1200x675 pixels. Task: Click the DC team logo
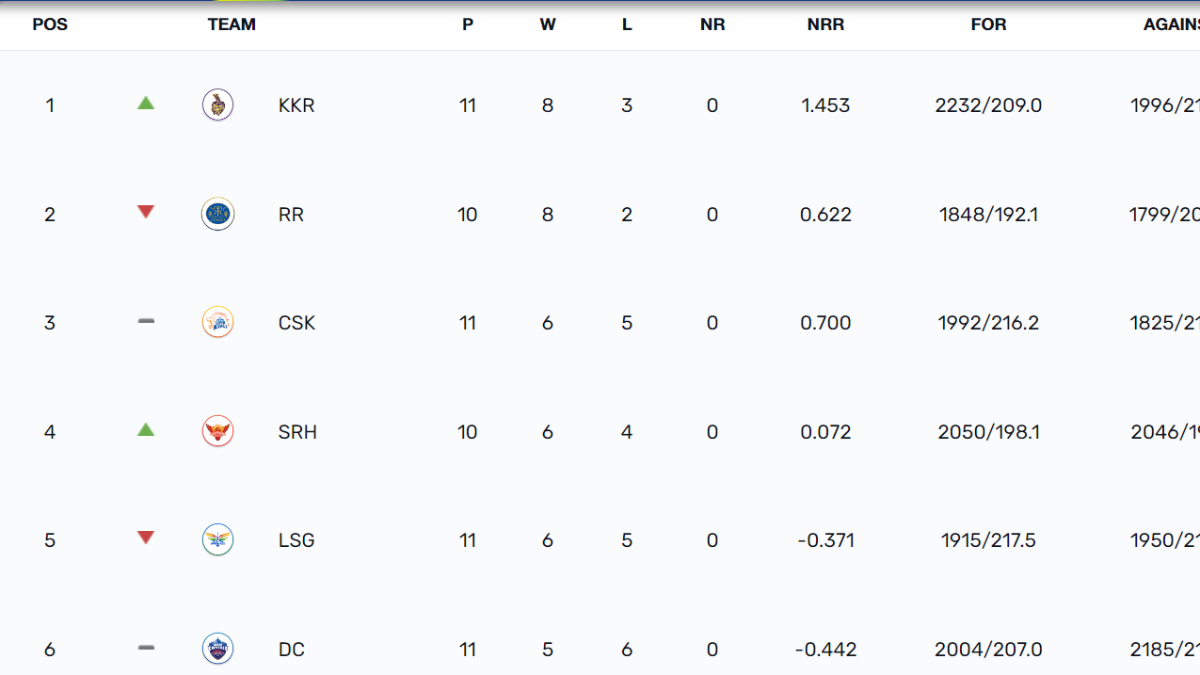218,649
